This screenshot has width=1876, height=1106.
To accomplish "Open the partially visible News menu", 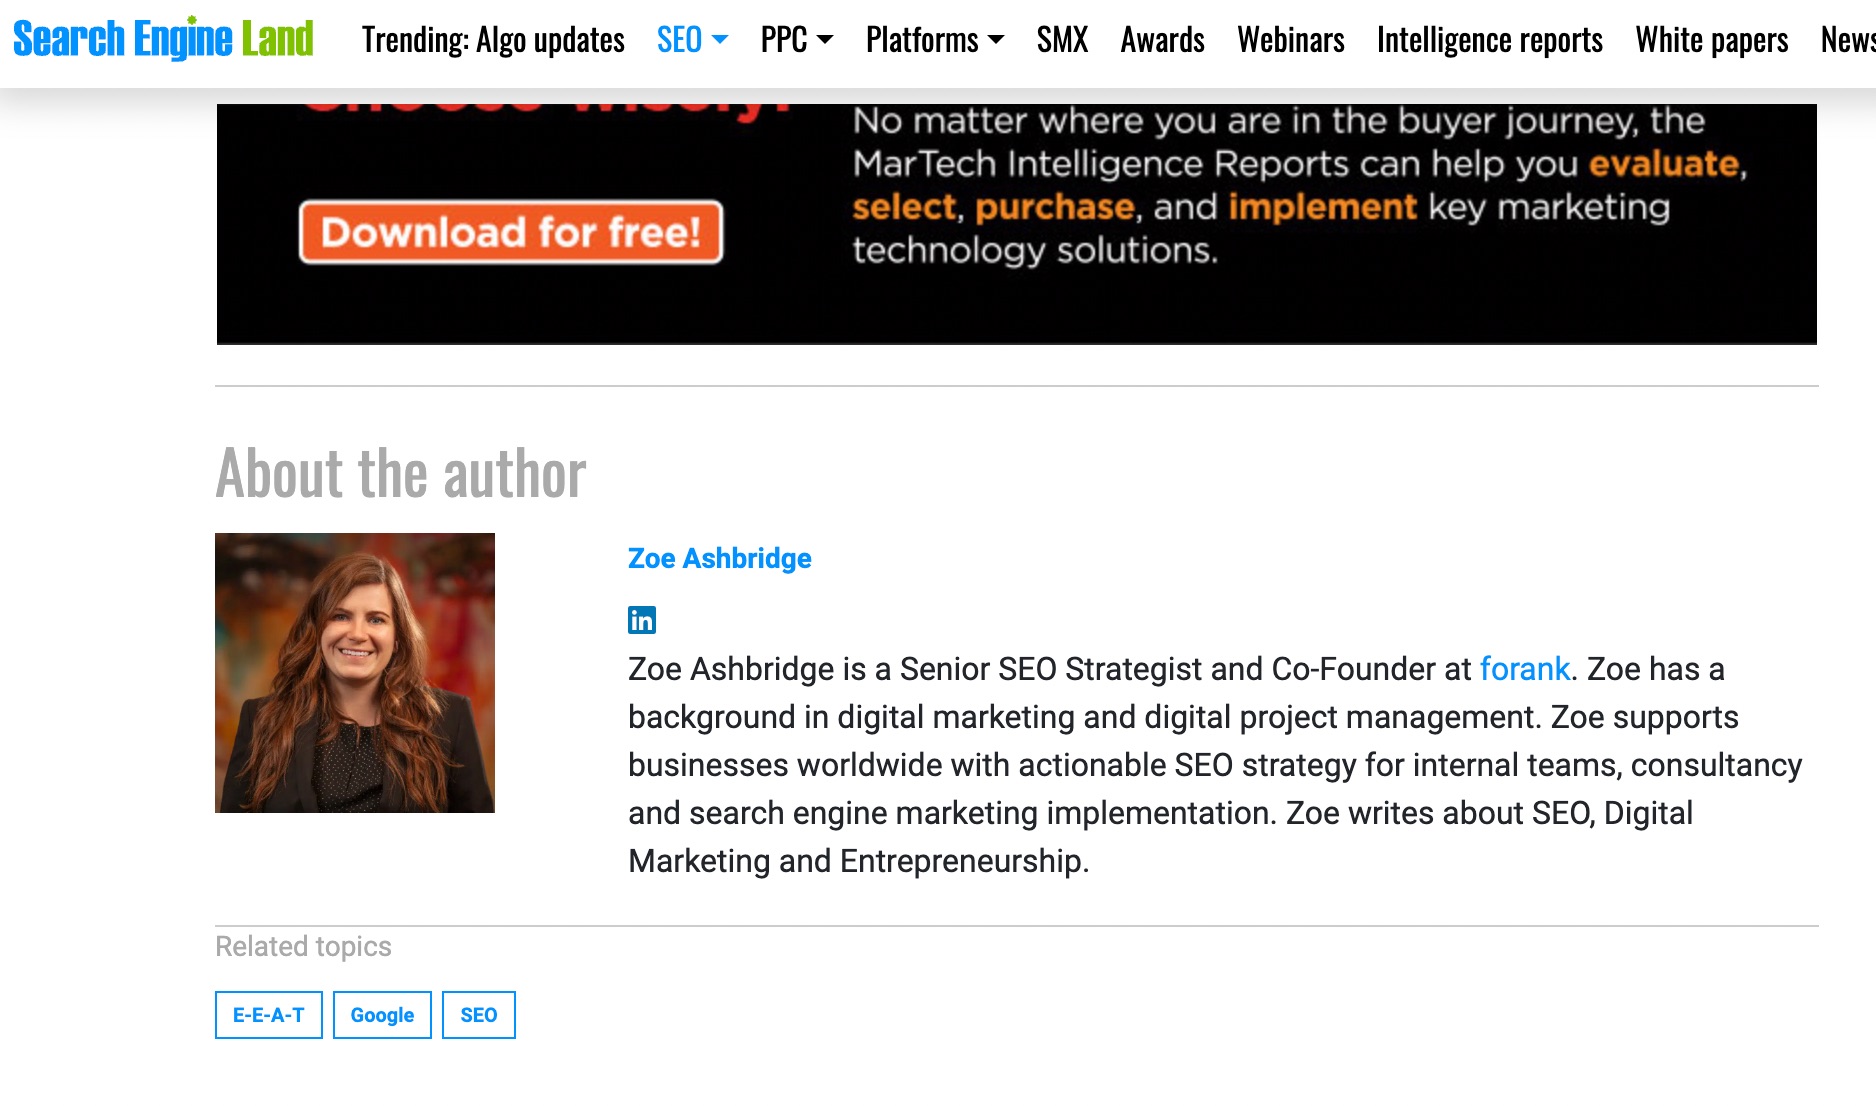I will pos(1847,40).
